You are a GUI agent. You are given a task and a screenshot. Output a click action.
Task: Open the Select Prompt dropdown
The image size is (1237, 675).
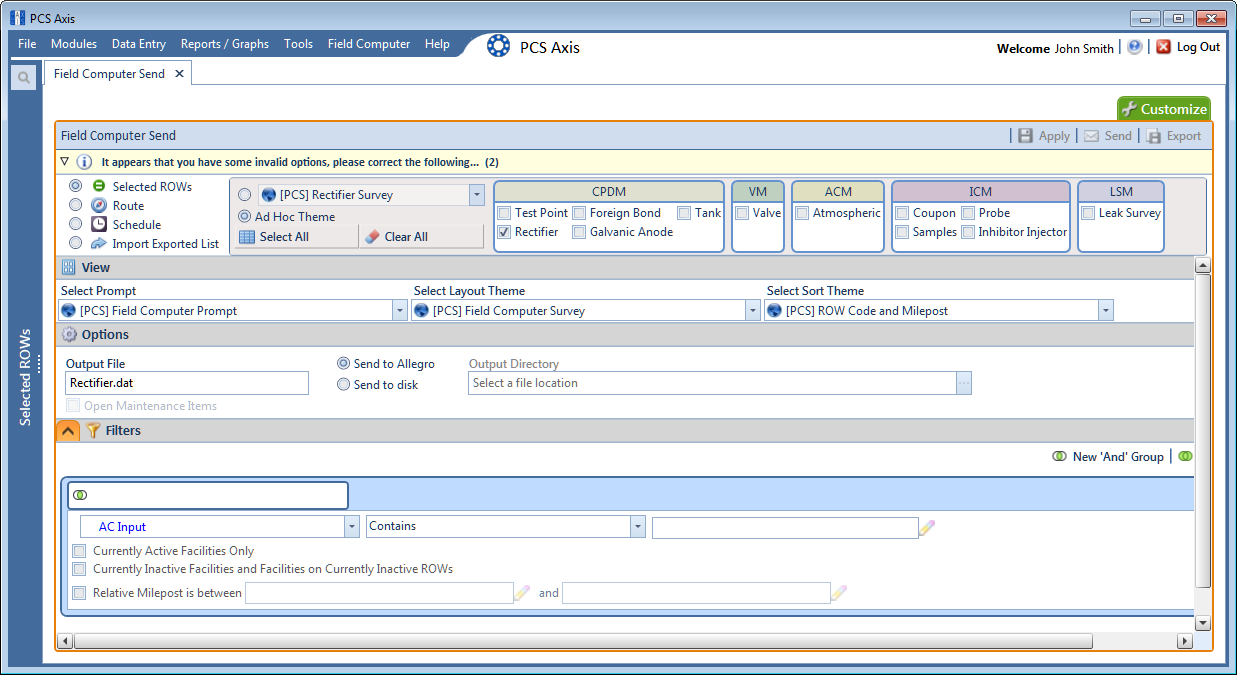click(x=400, y=311)
